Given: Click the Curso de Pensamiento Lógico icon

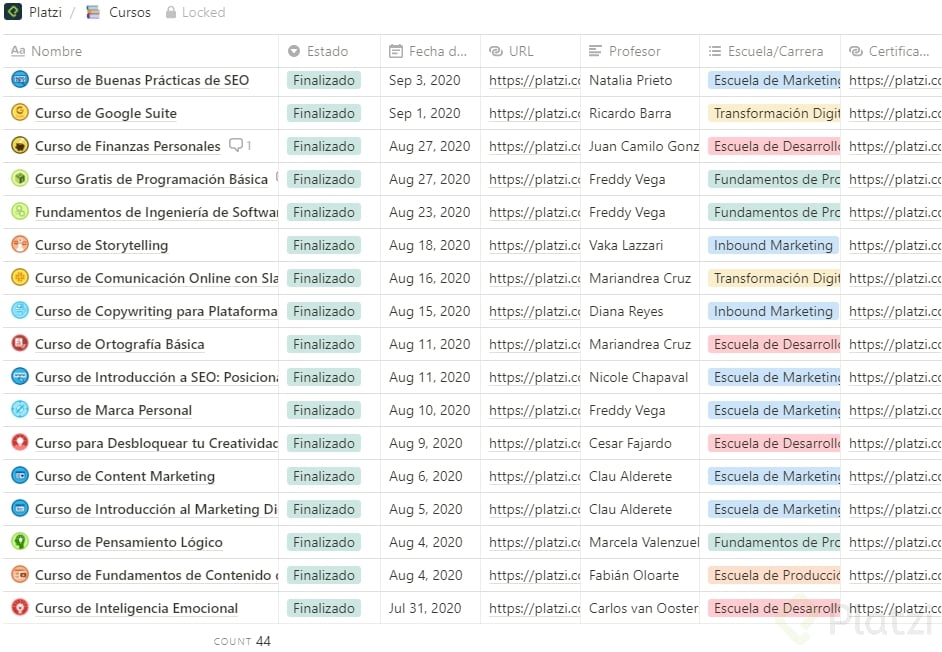Looking at the screenshot, I should coord(20,542).
